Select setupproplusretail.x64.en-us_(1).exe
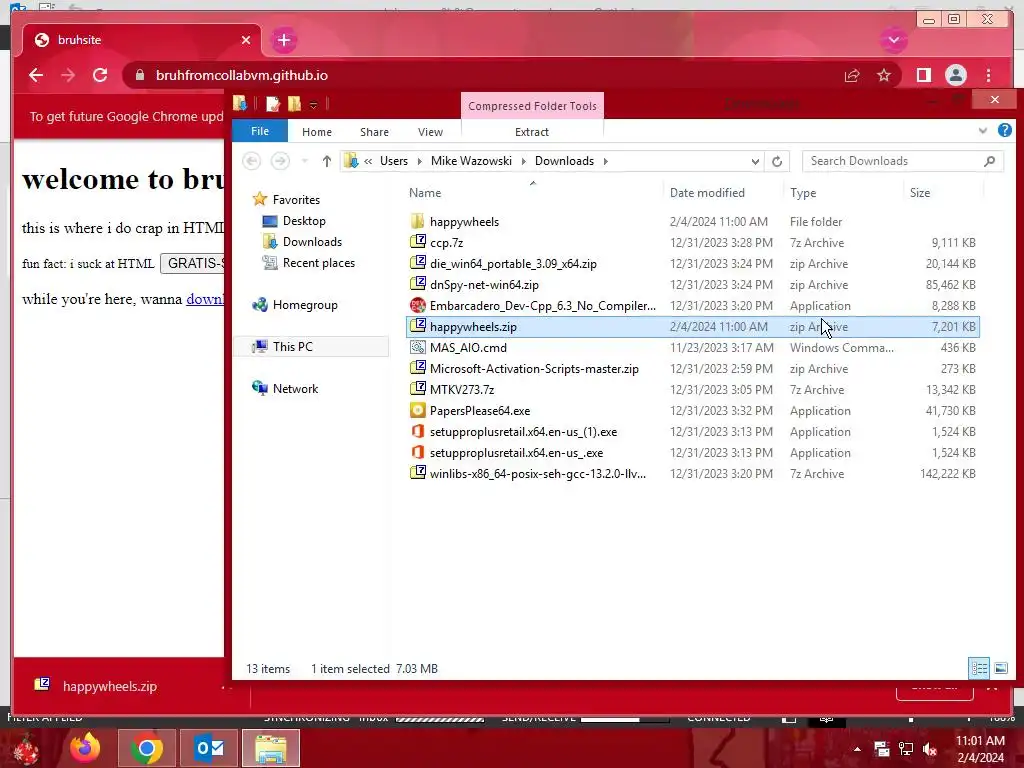The height and width of the screenshot is (768, 1024). pyautogui.click(x=692, y=432)
